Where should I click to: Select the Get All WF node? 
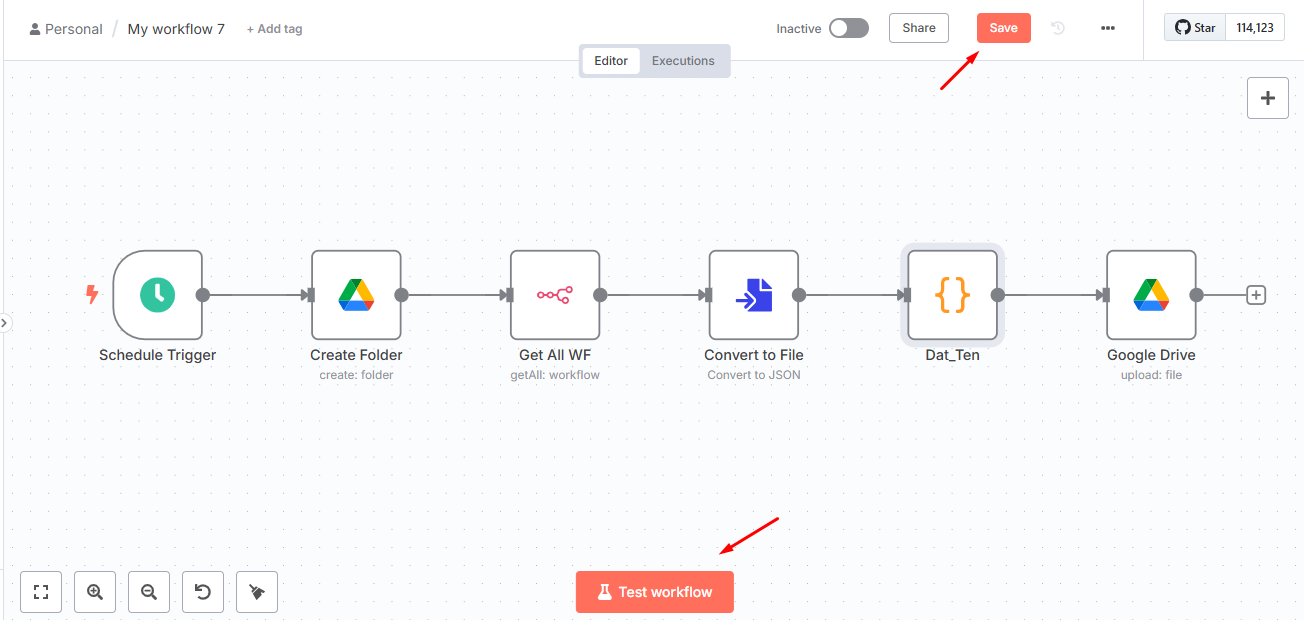pos(555,294)
